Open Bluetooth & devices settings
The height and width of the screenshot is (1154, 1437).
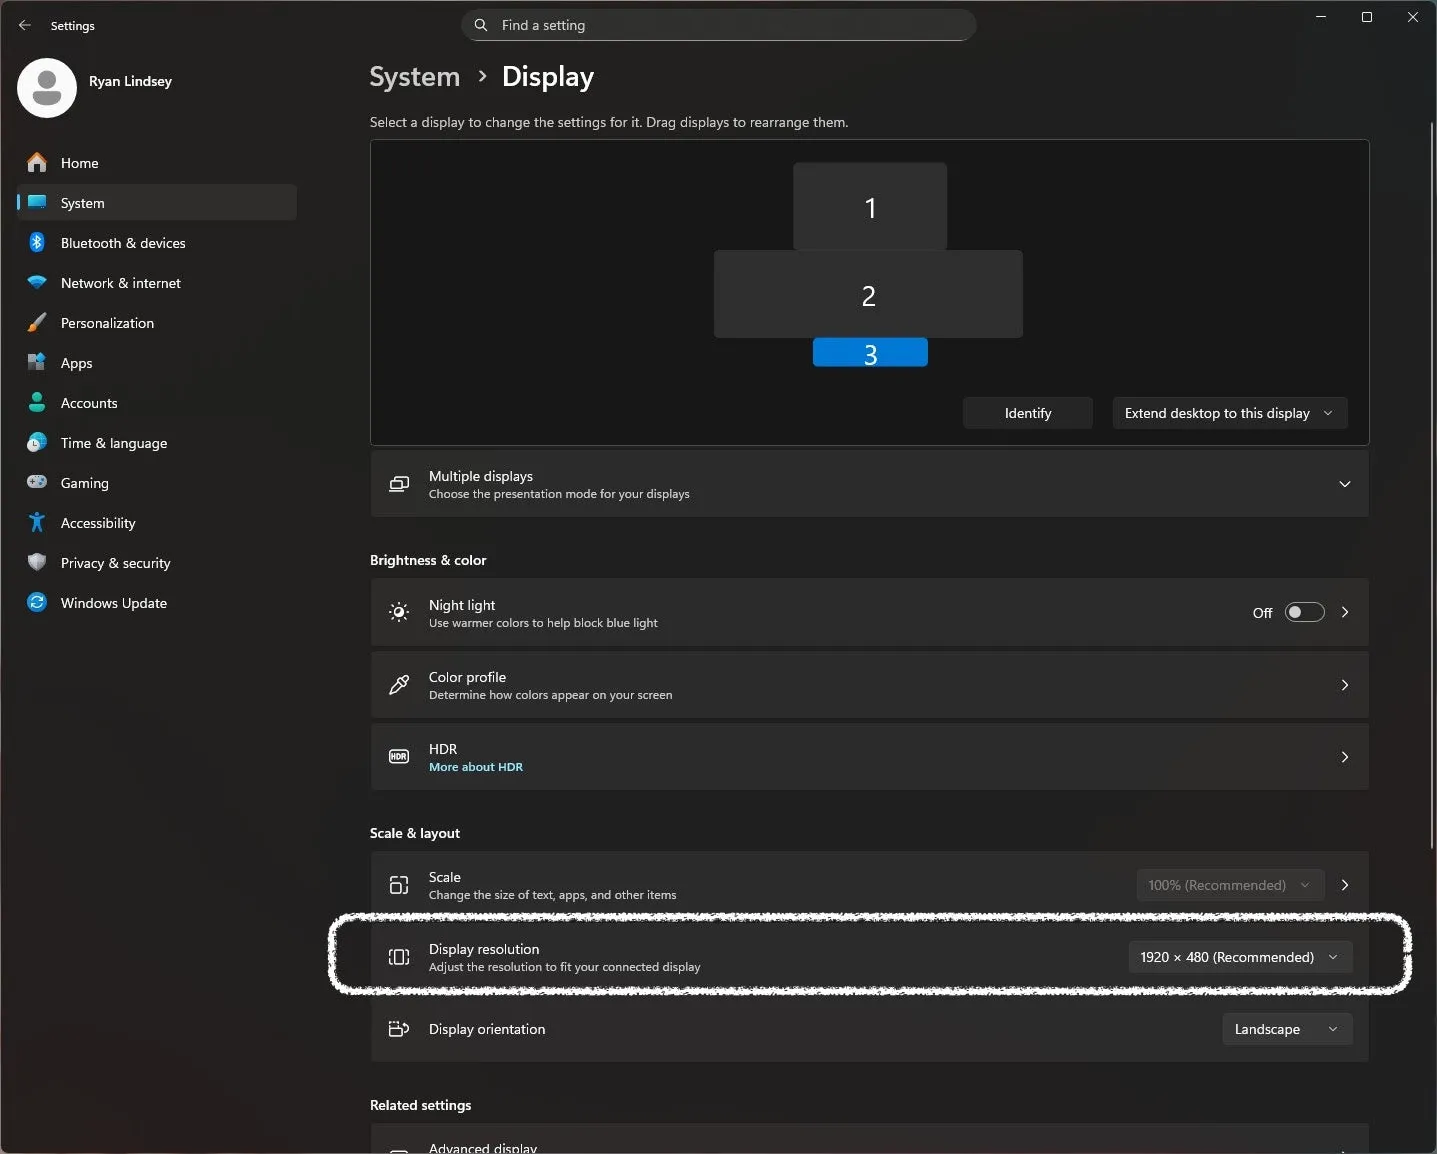tap(157, 242)
